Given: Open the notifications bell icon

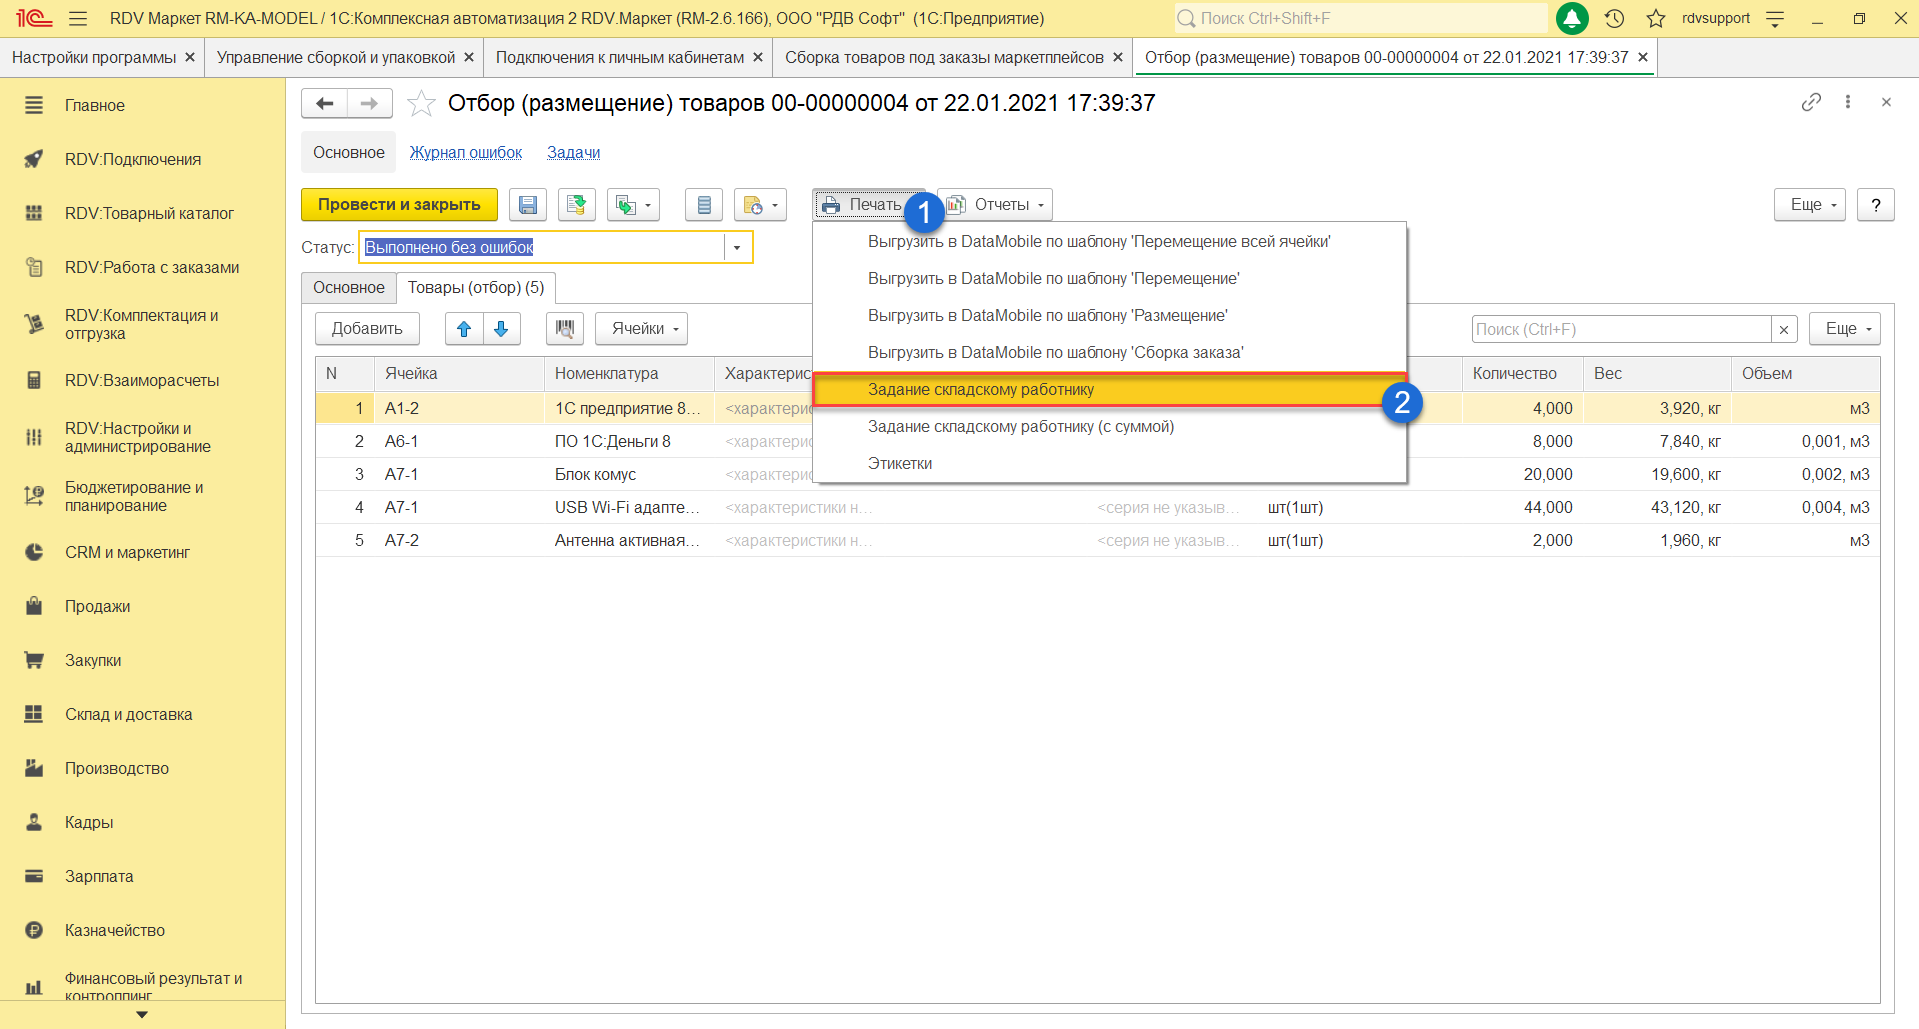Looking at the screenshot, I should point(1572,18).
